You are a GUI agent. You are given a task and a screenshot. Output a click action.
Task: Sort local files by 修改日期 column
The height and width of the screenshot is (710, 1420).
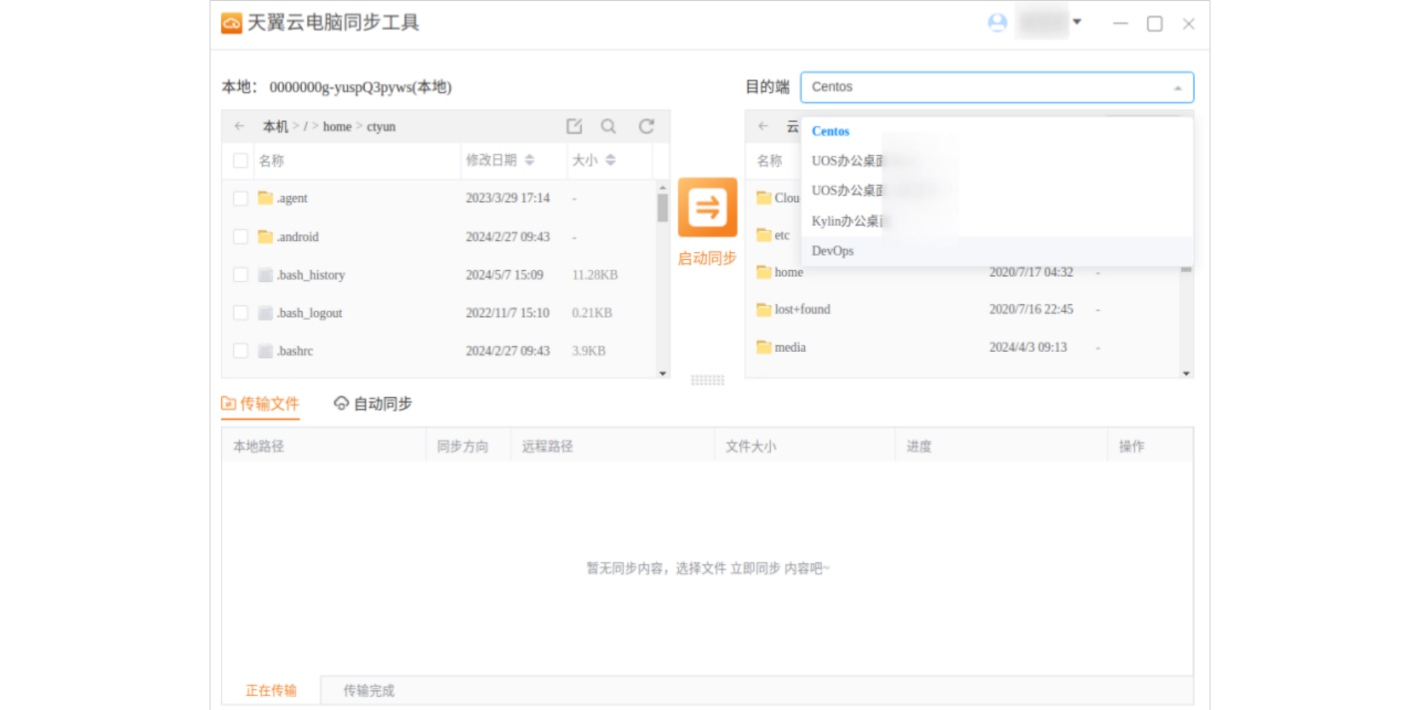coord(500,160)
